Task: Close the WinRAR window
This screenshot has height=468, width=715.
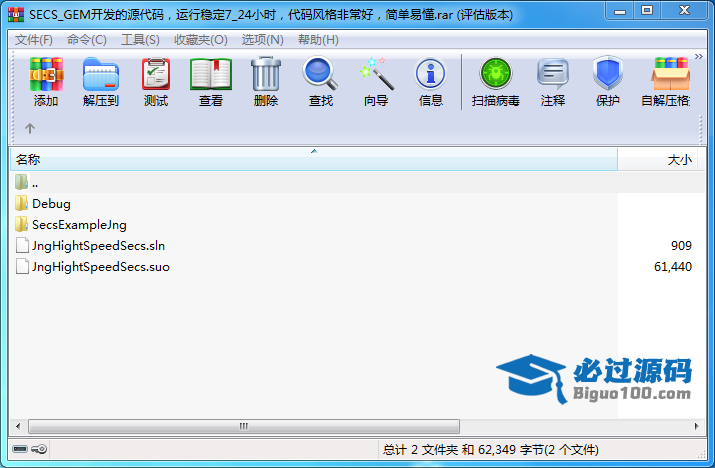Action: click(x=684, y=11)
